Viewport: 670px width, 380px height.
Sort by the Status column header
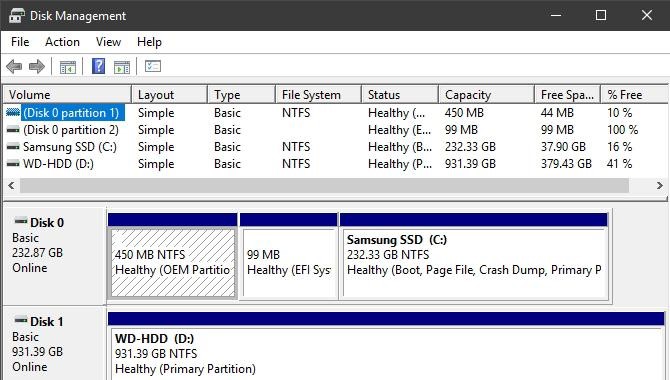400,94
